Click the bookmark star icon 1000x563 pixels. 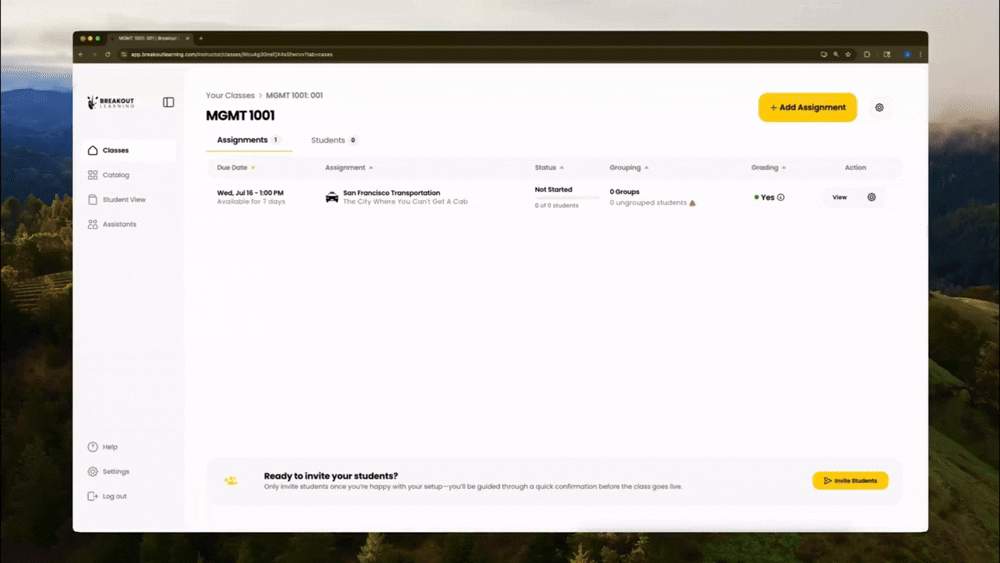click(x=848, y=55)
